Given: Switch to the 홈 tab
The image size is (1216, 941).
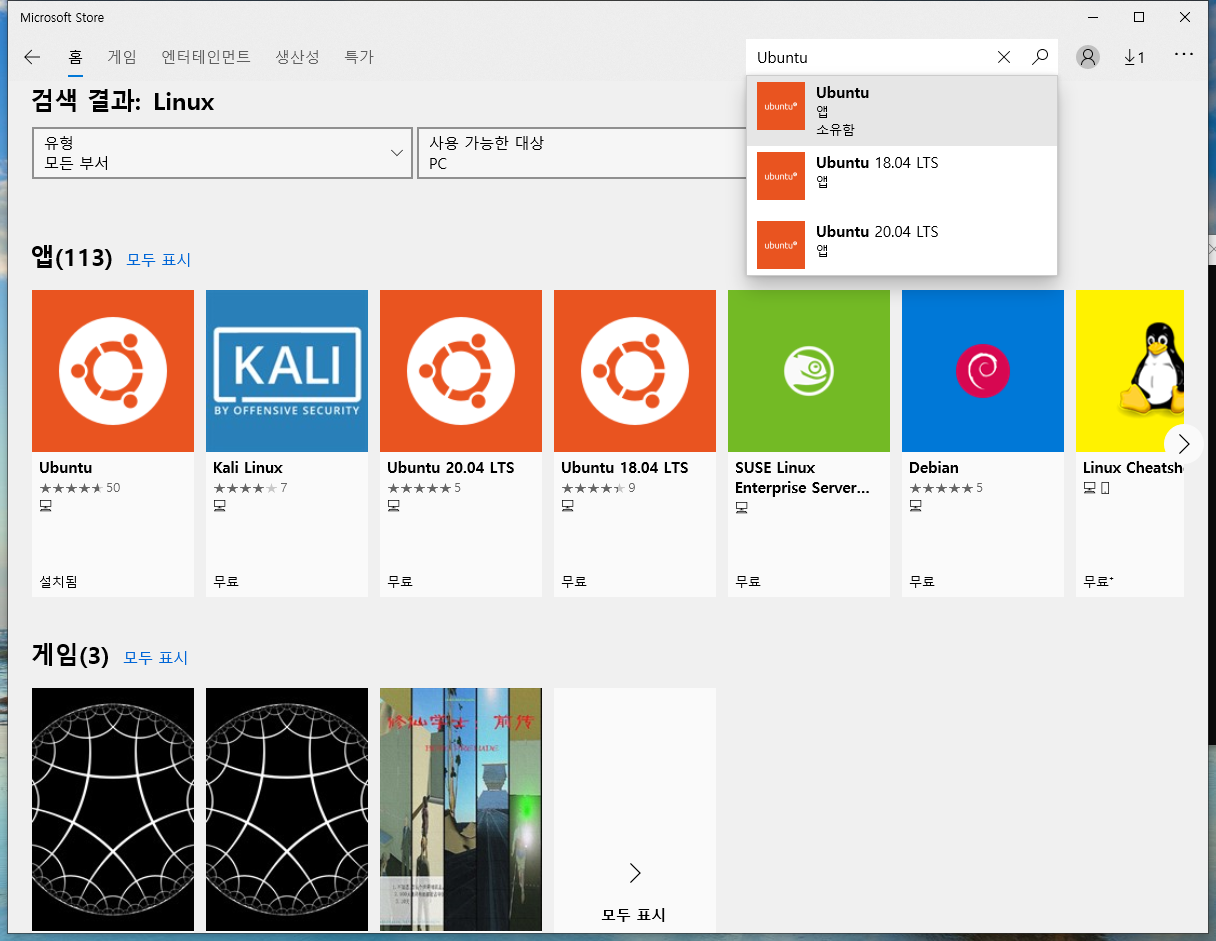Looking at the screenshot, I should (x=75, y=57).
